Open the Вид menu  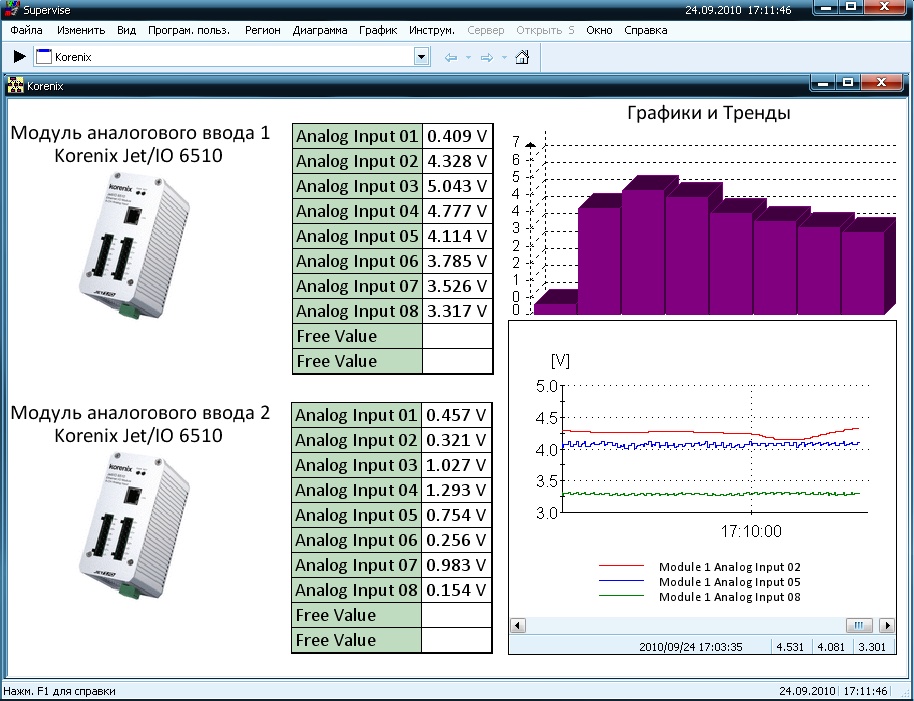tap(126, 30)
